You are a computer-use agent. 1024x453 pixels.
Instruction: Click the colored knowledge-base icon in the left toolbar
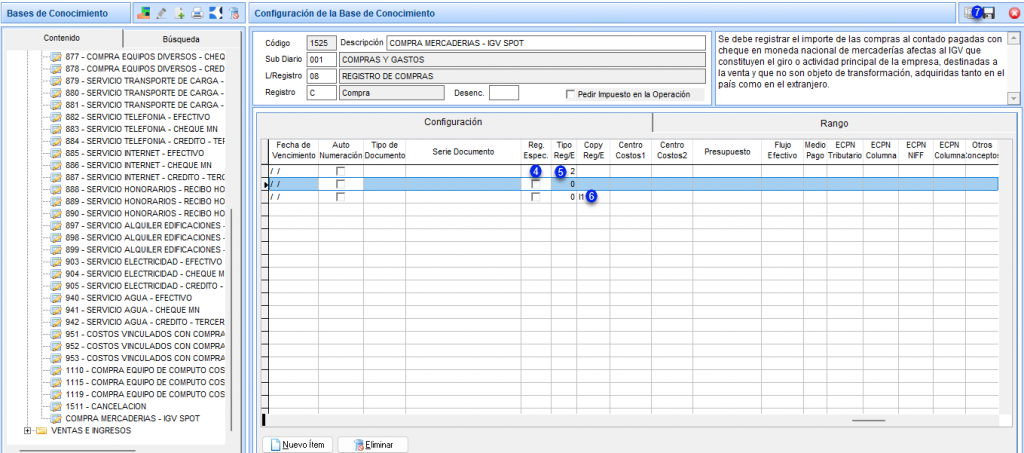(145, 12)
